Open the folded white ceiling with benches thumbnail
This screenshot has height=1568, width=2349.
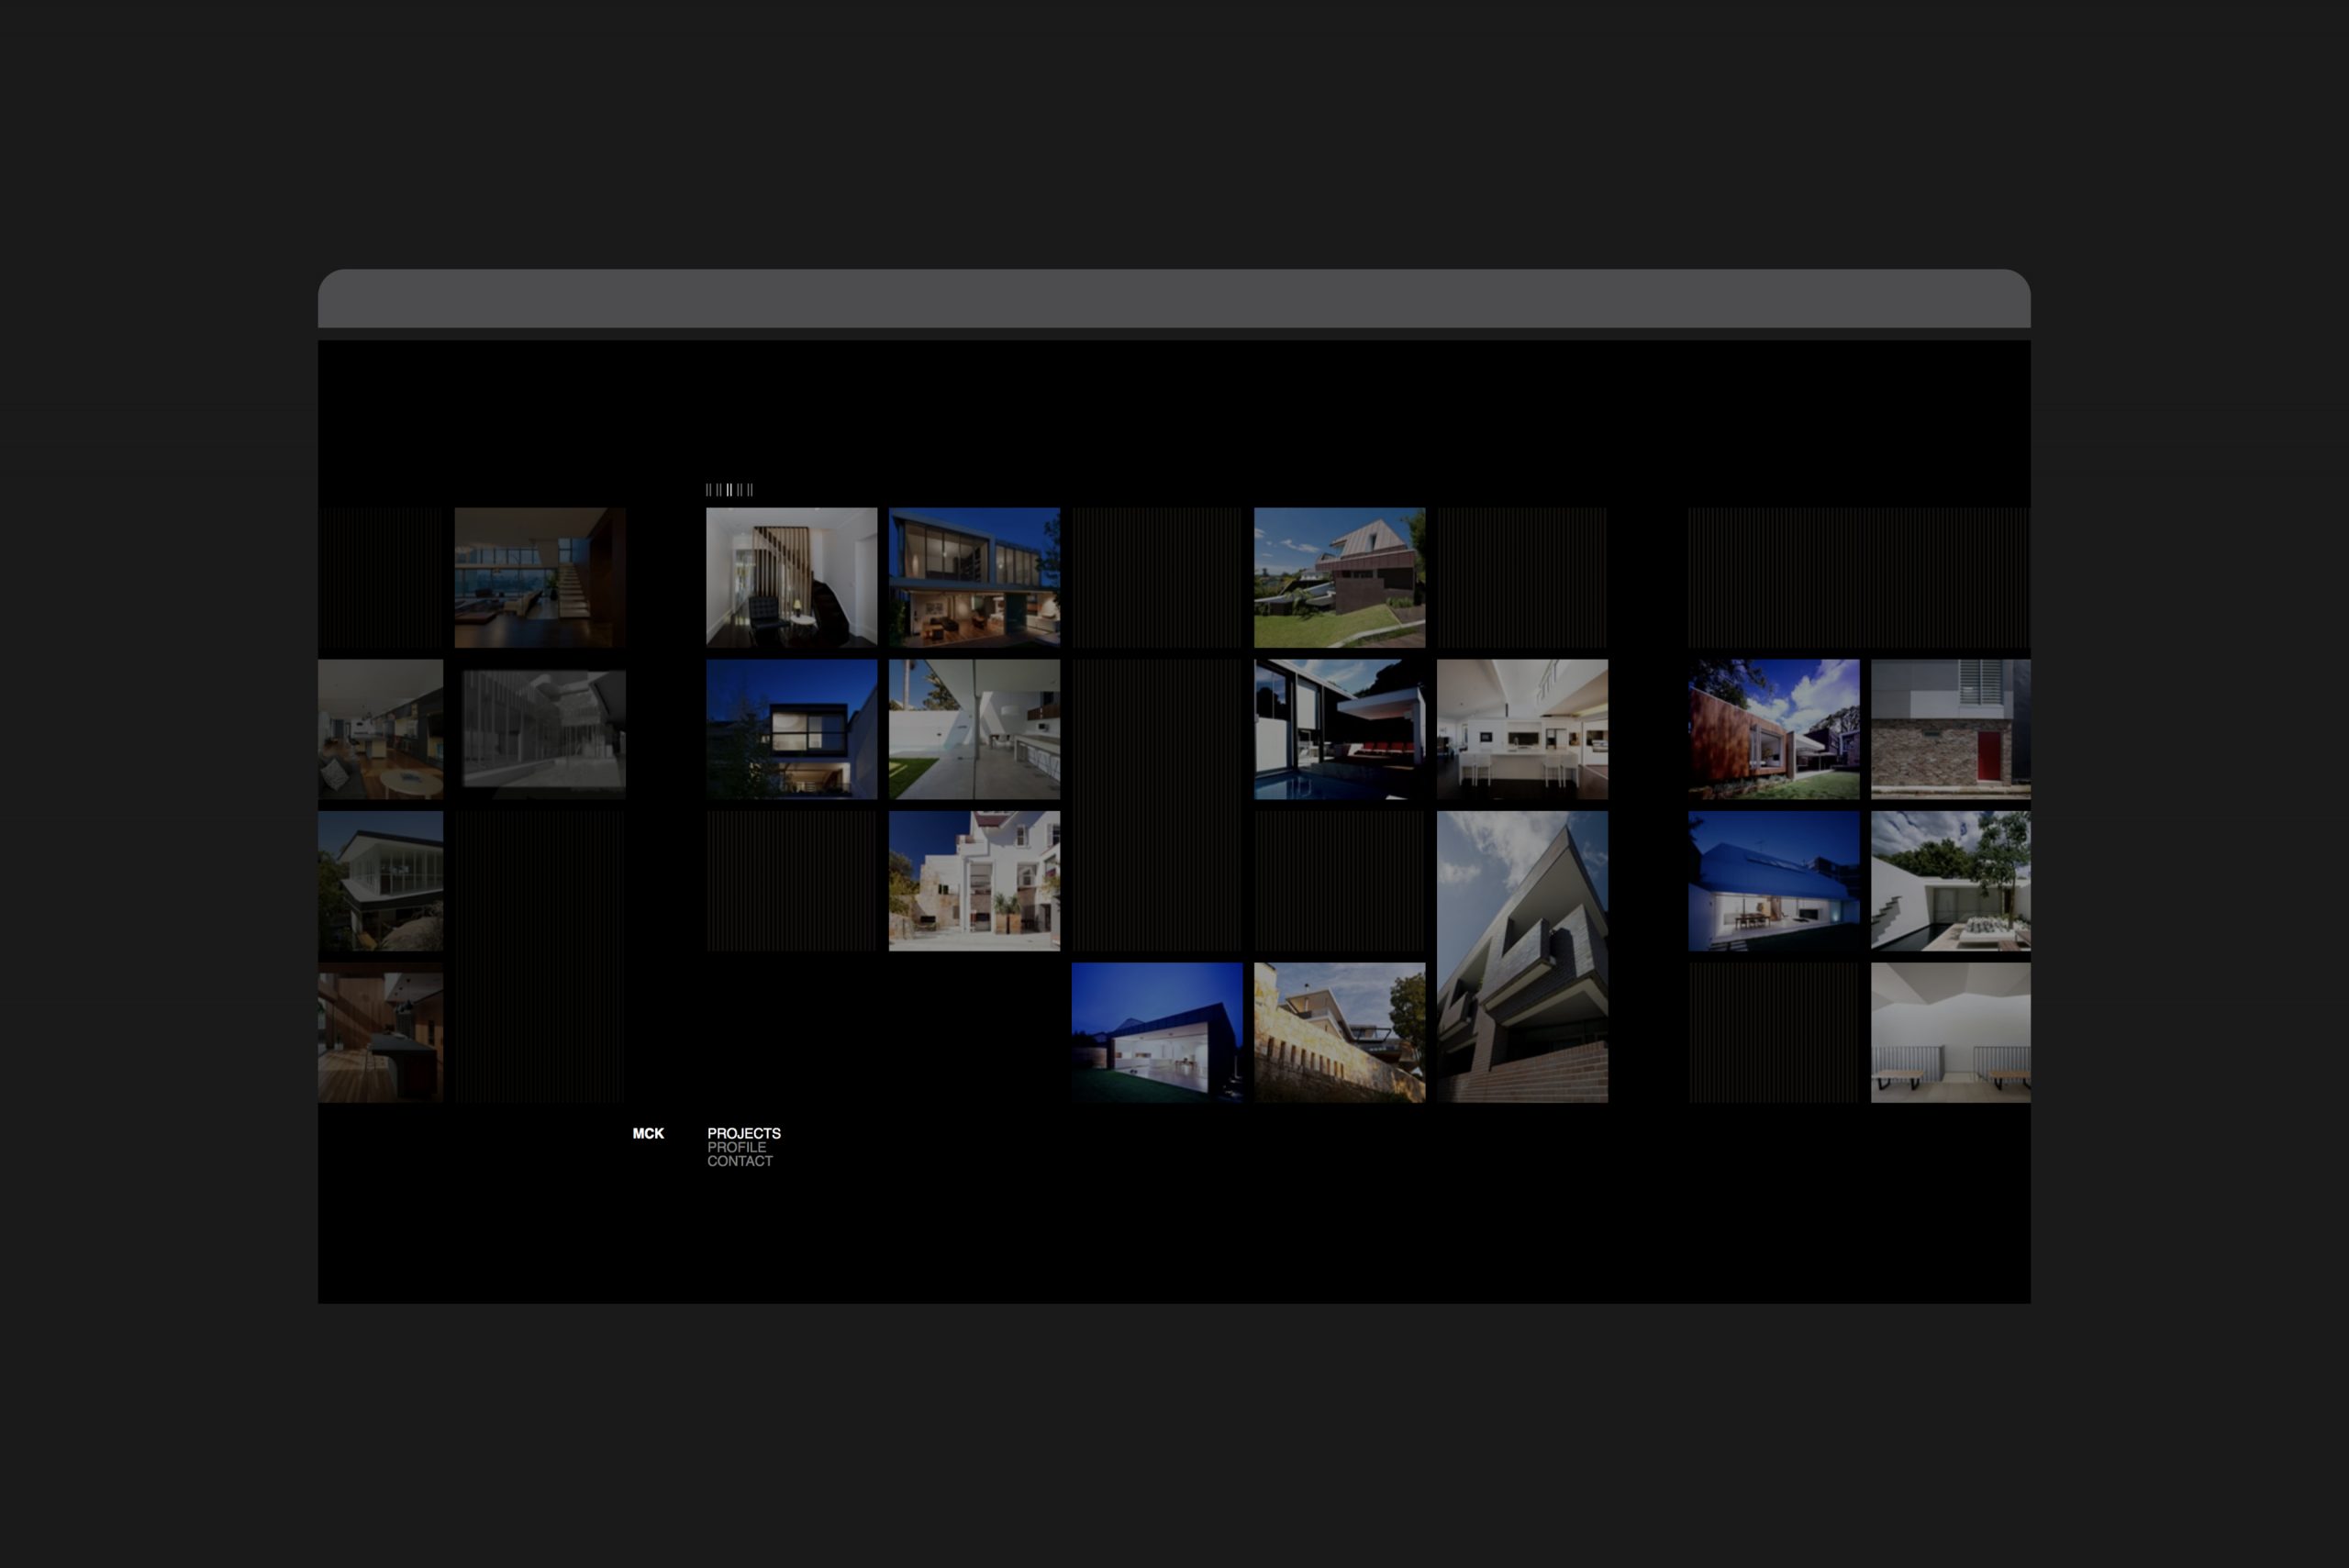(1951, 1033)
